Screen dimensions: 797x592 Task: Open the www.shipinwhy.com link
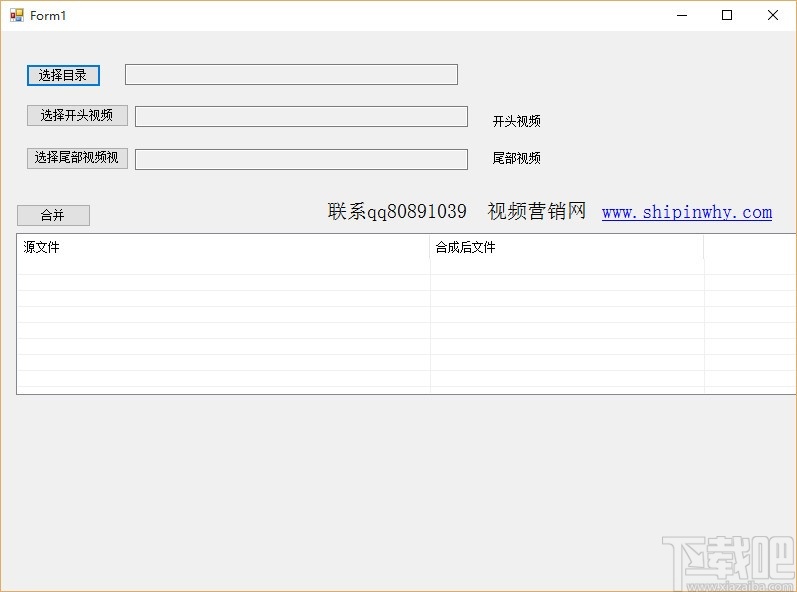[x=687, y=212]
